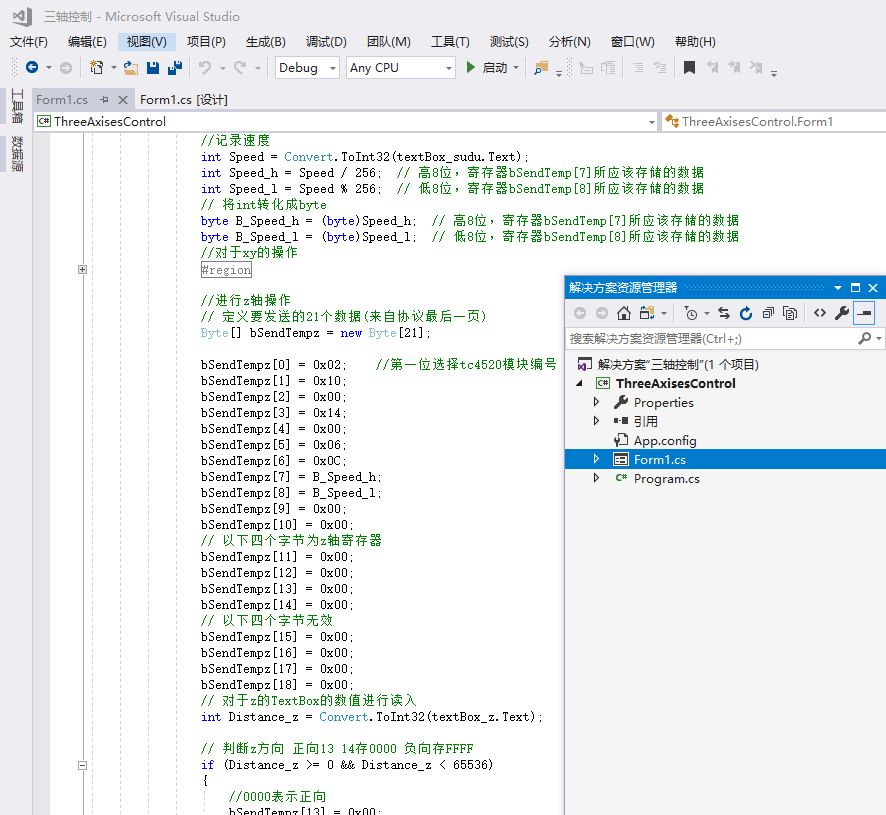Pin the Form1.cs tab
The height and width of the screenshot is (815, 886).
point(104,100)
